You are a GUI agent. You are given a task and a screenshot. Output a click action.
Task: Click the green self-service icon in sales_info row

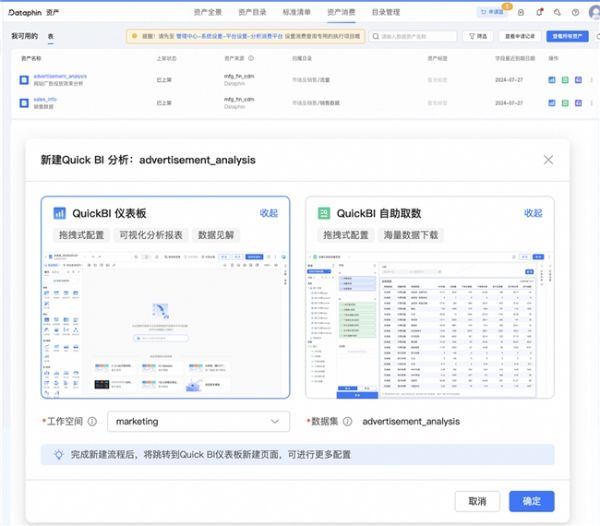click(x=565, y=103)
